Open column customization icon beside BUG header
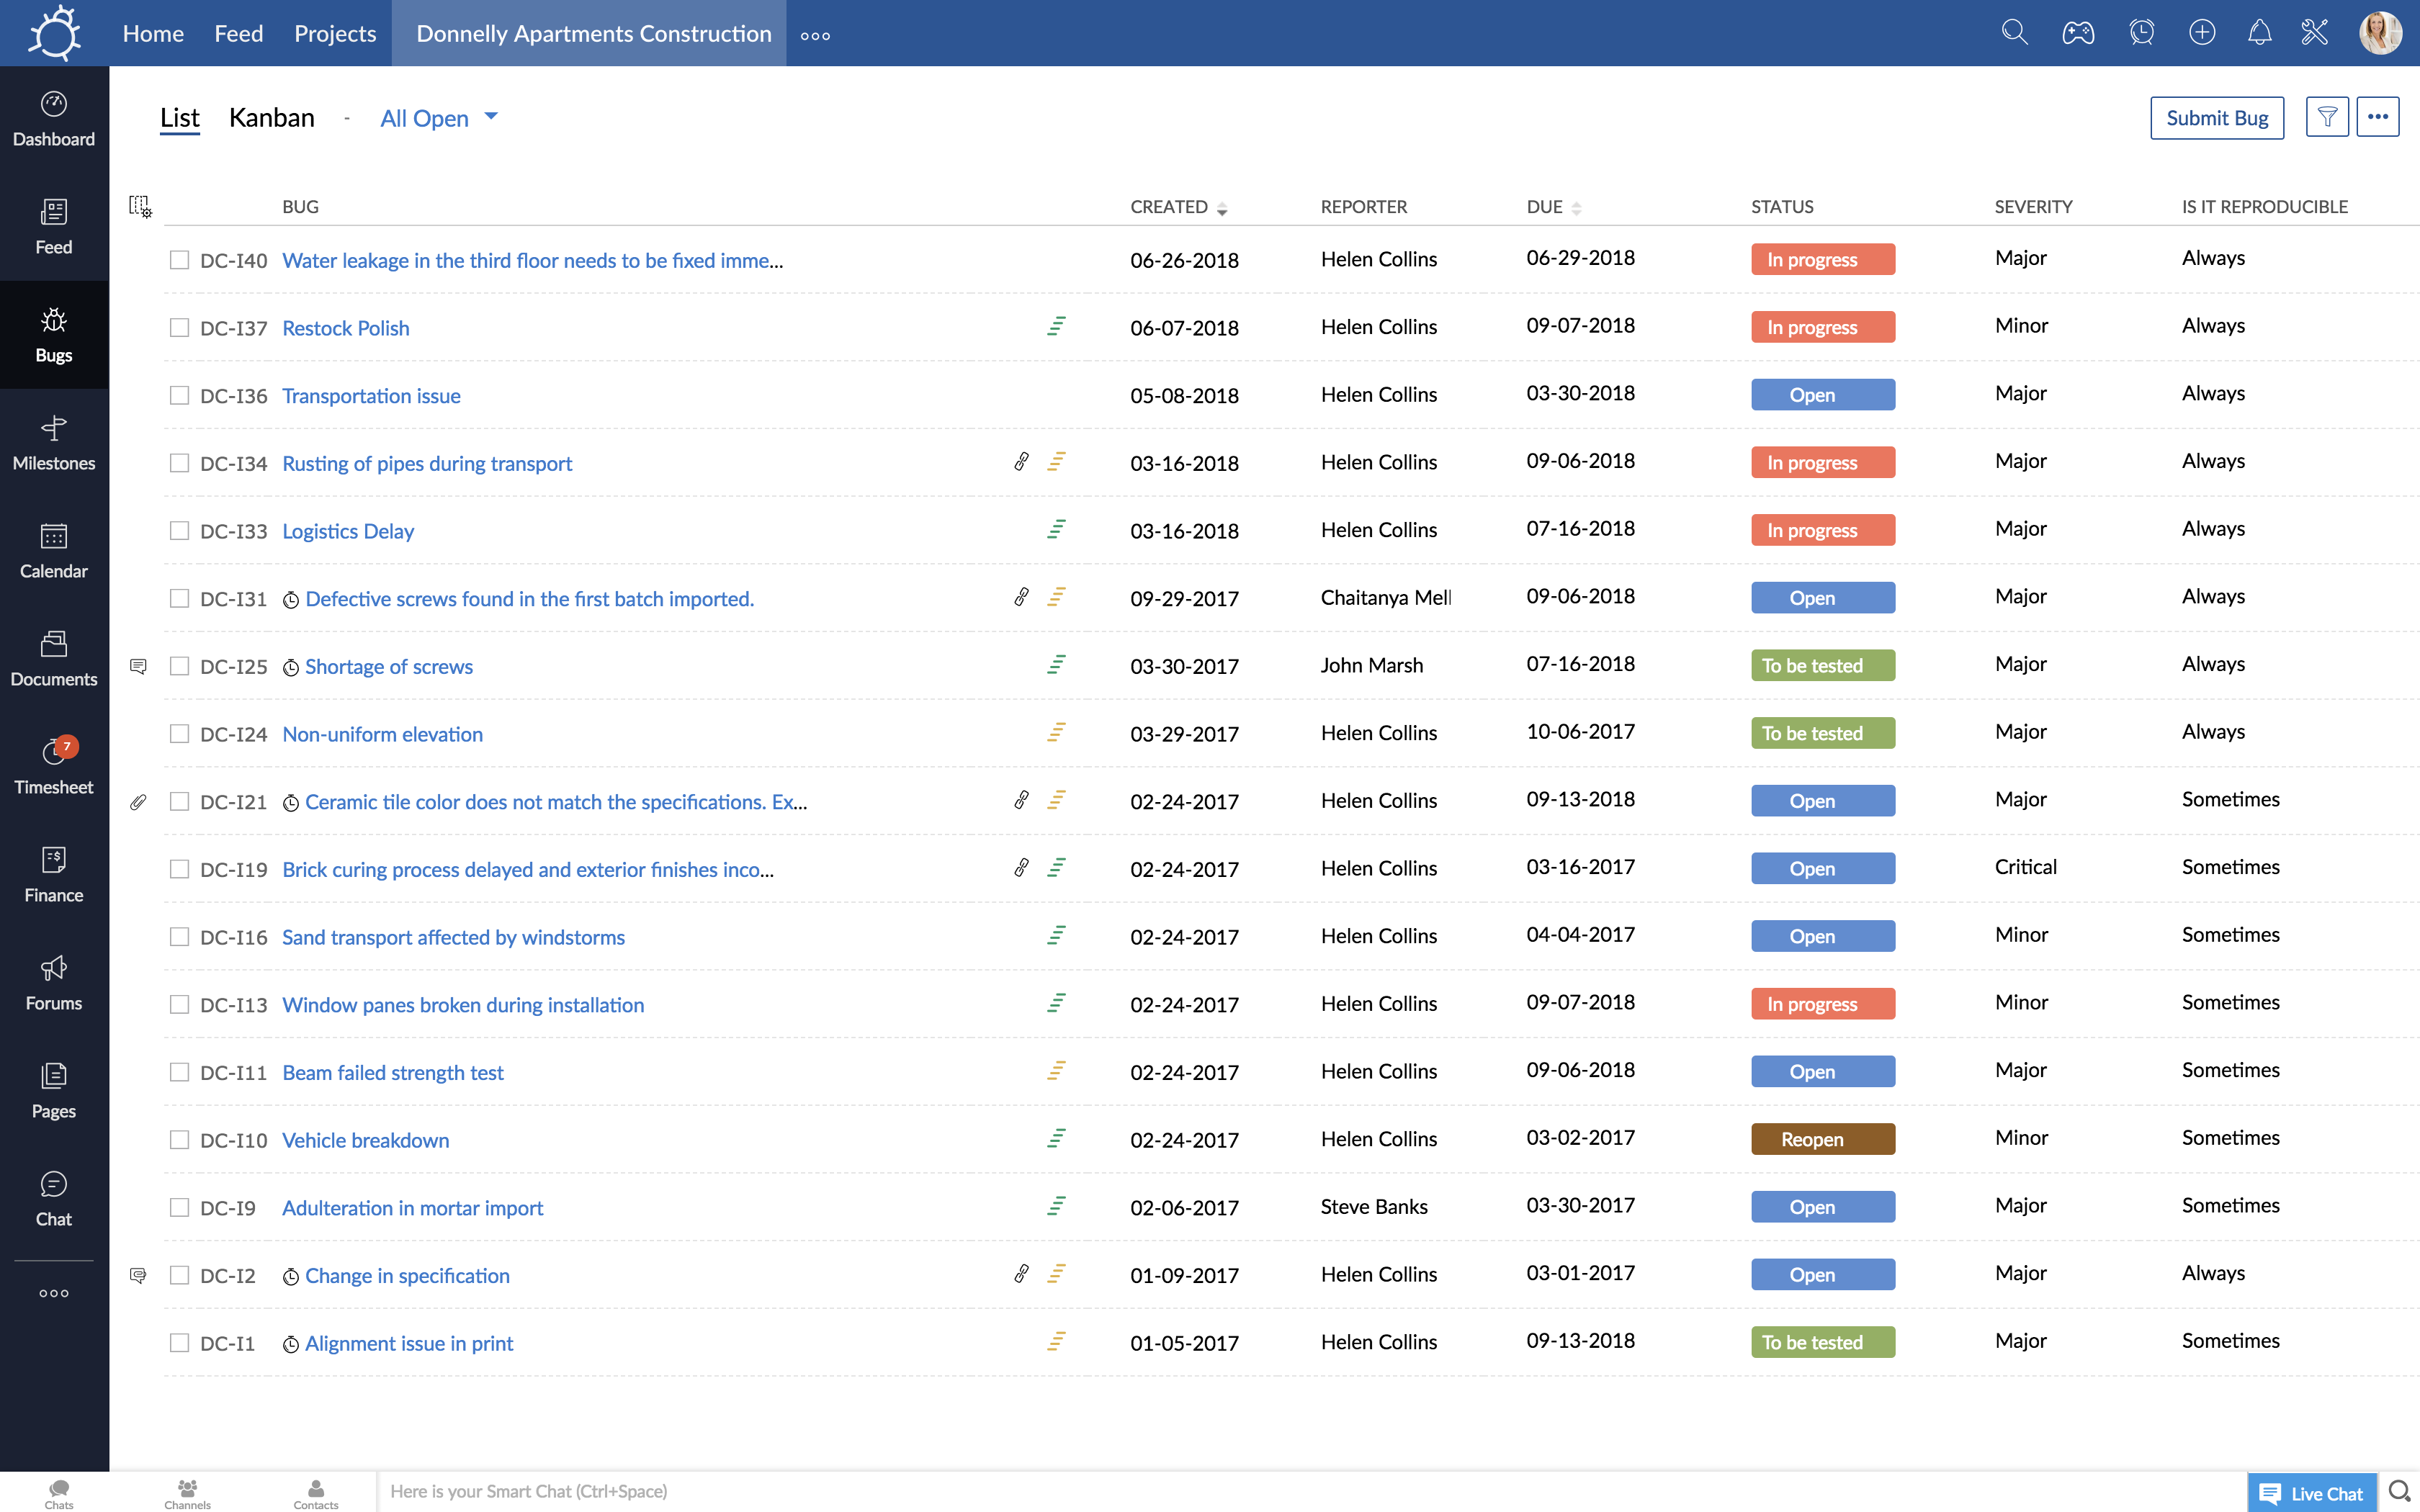The width and height of the screenshot is (2420, 1512). [140, 207]
